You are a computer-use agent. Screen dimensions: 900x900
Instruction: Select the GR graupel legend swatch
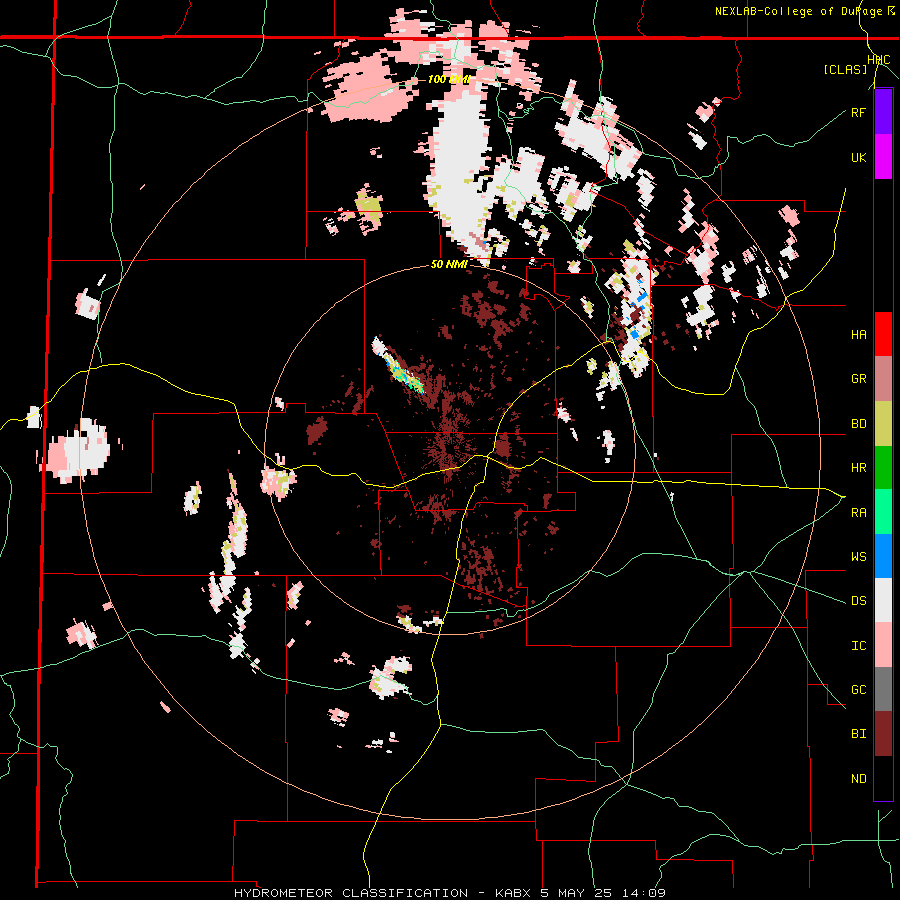[x=883, y=379]
